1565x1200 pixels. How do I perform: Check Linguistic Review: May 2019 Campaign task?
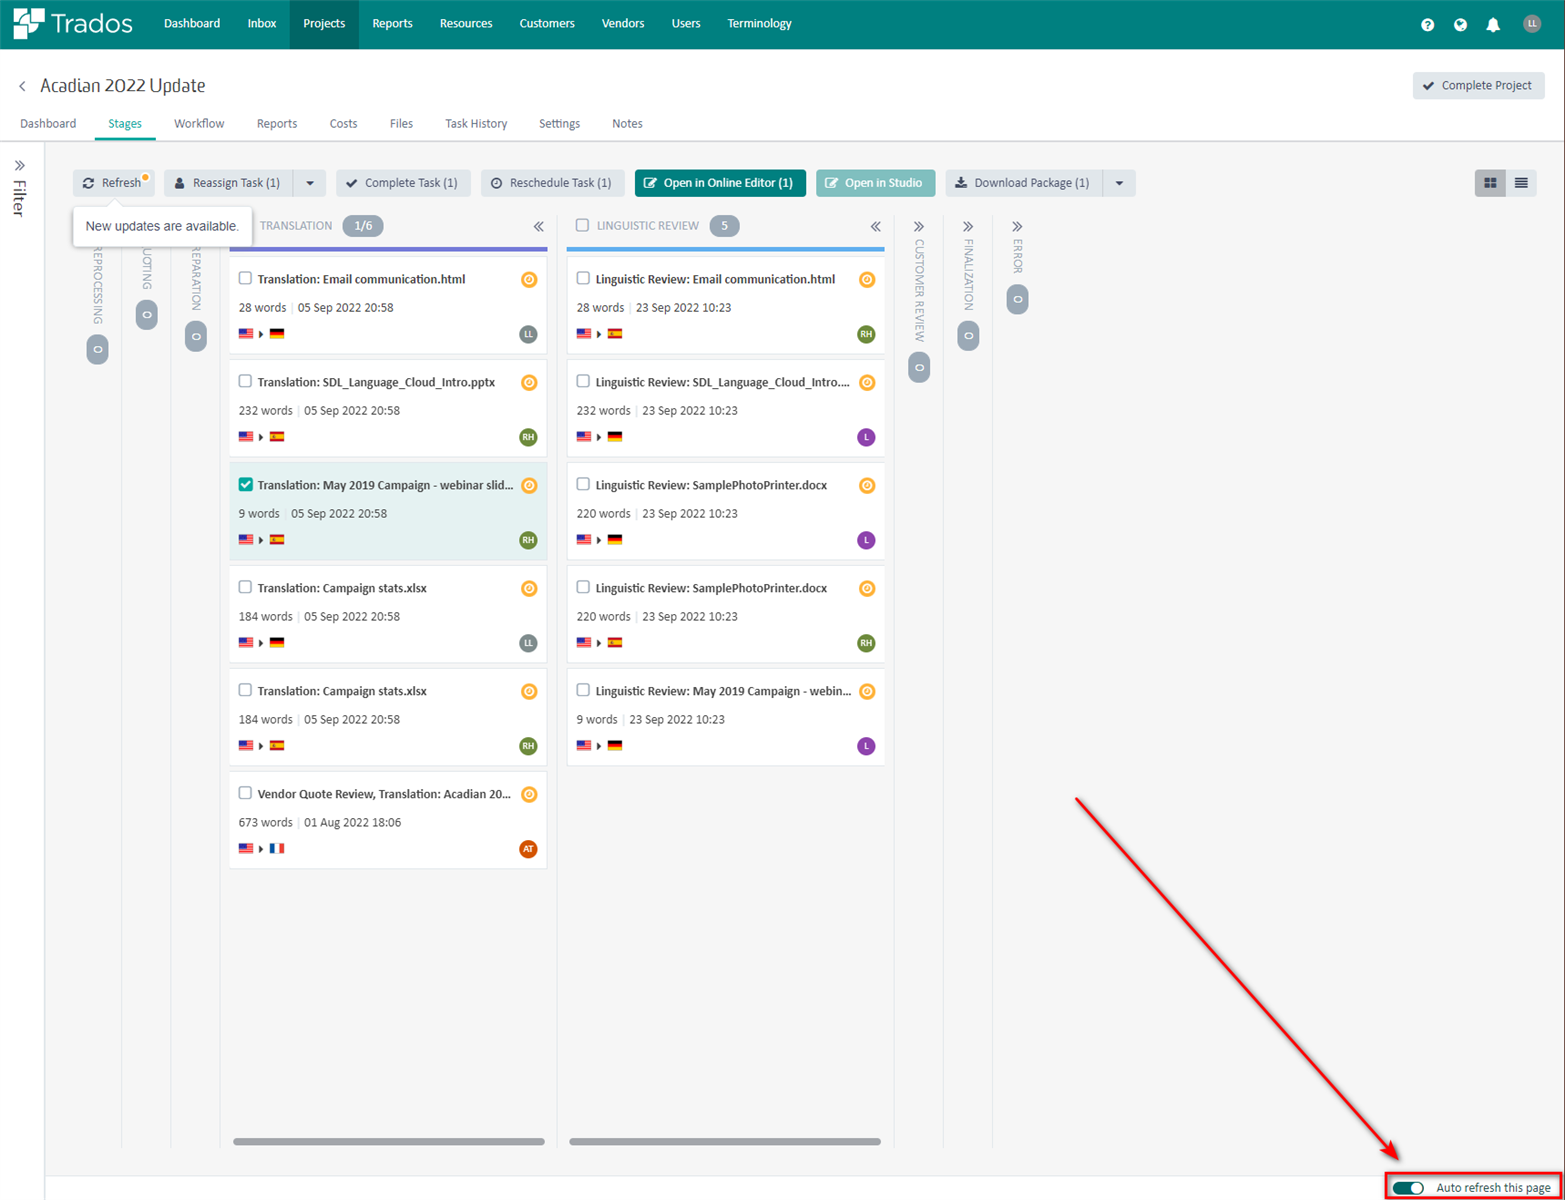click(x=583, y=691)
